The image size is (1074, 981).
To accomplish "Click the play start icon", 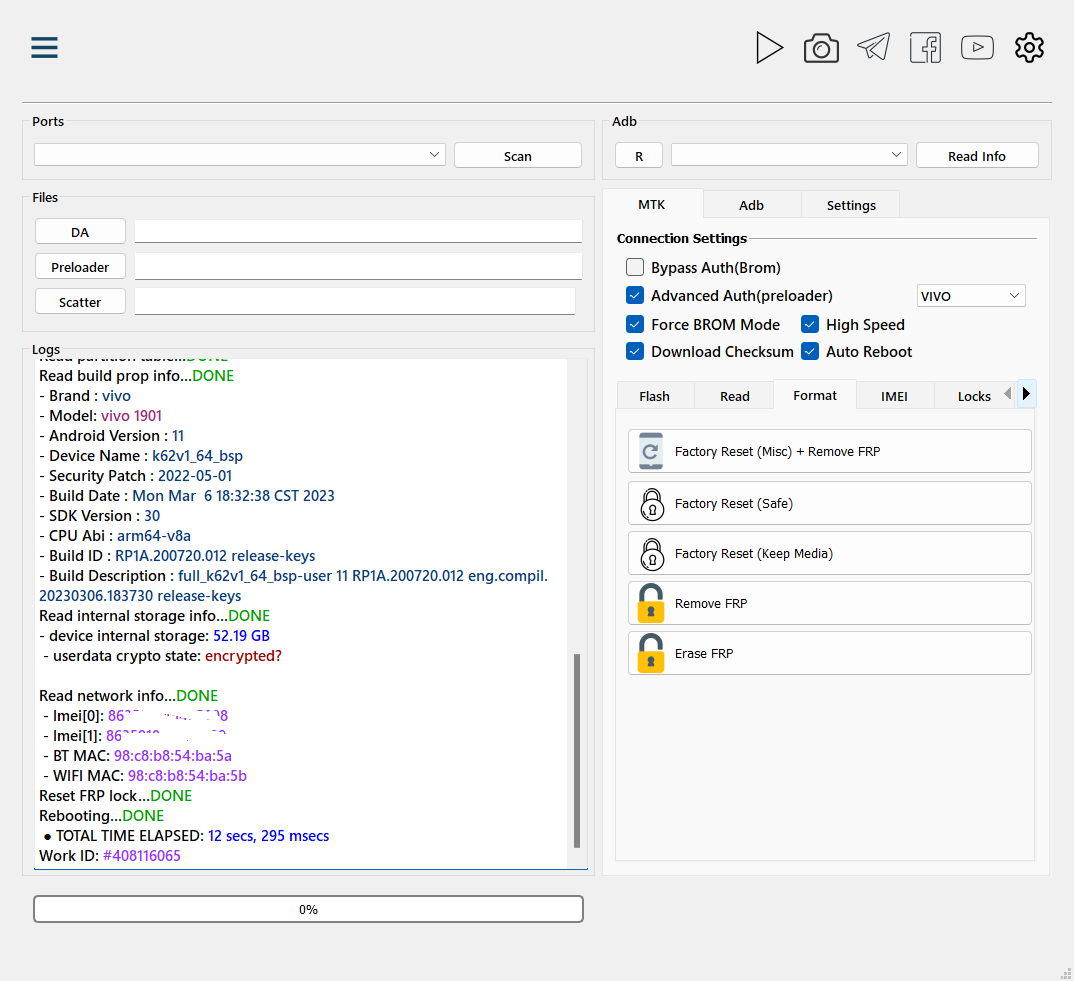I will [769, 48].
